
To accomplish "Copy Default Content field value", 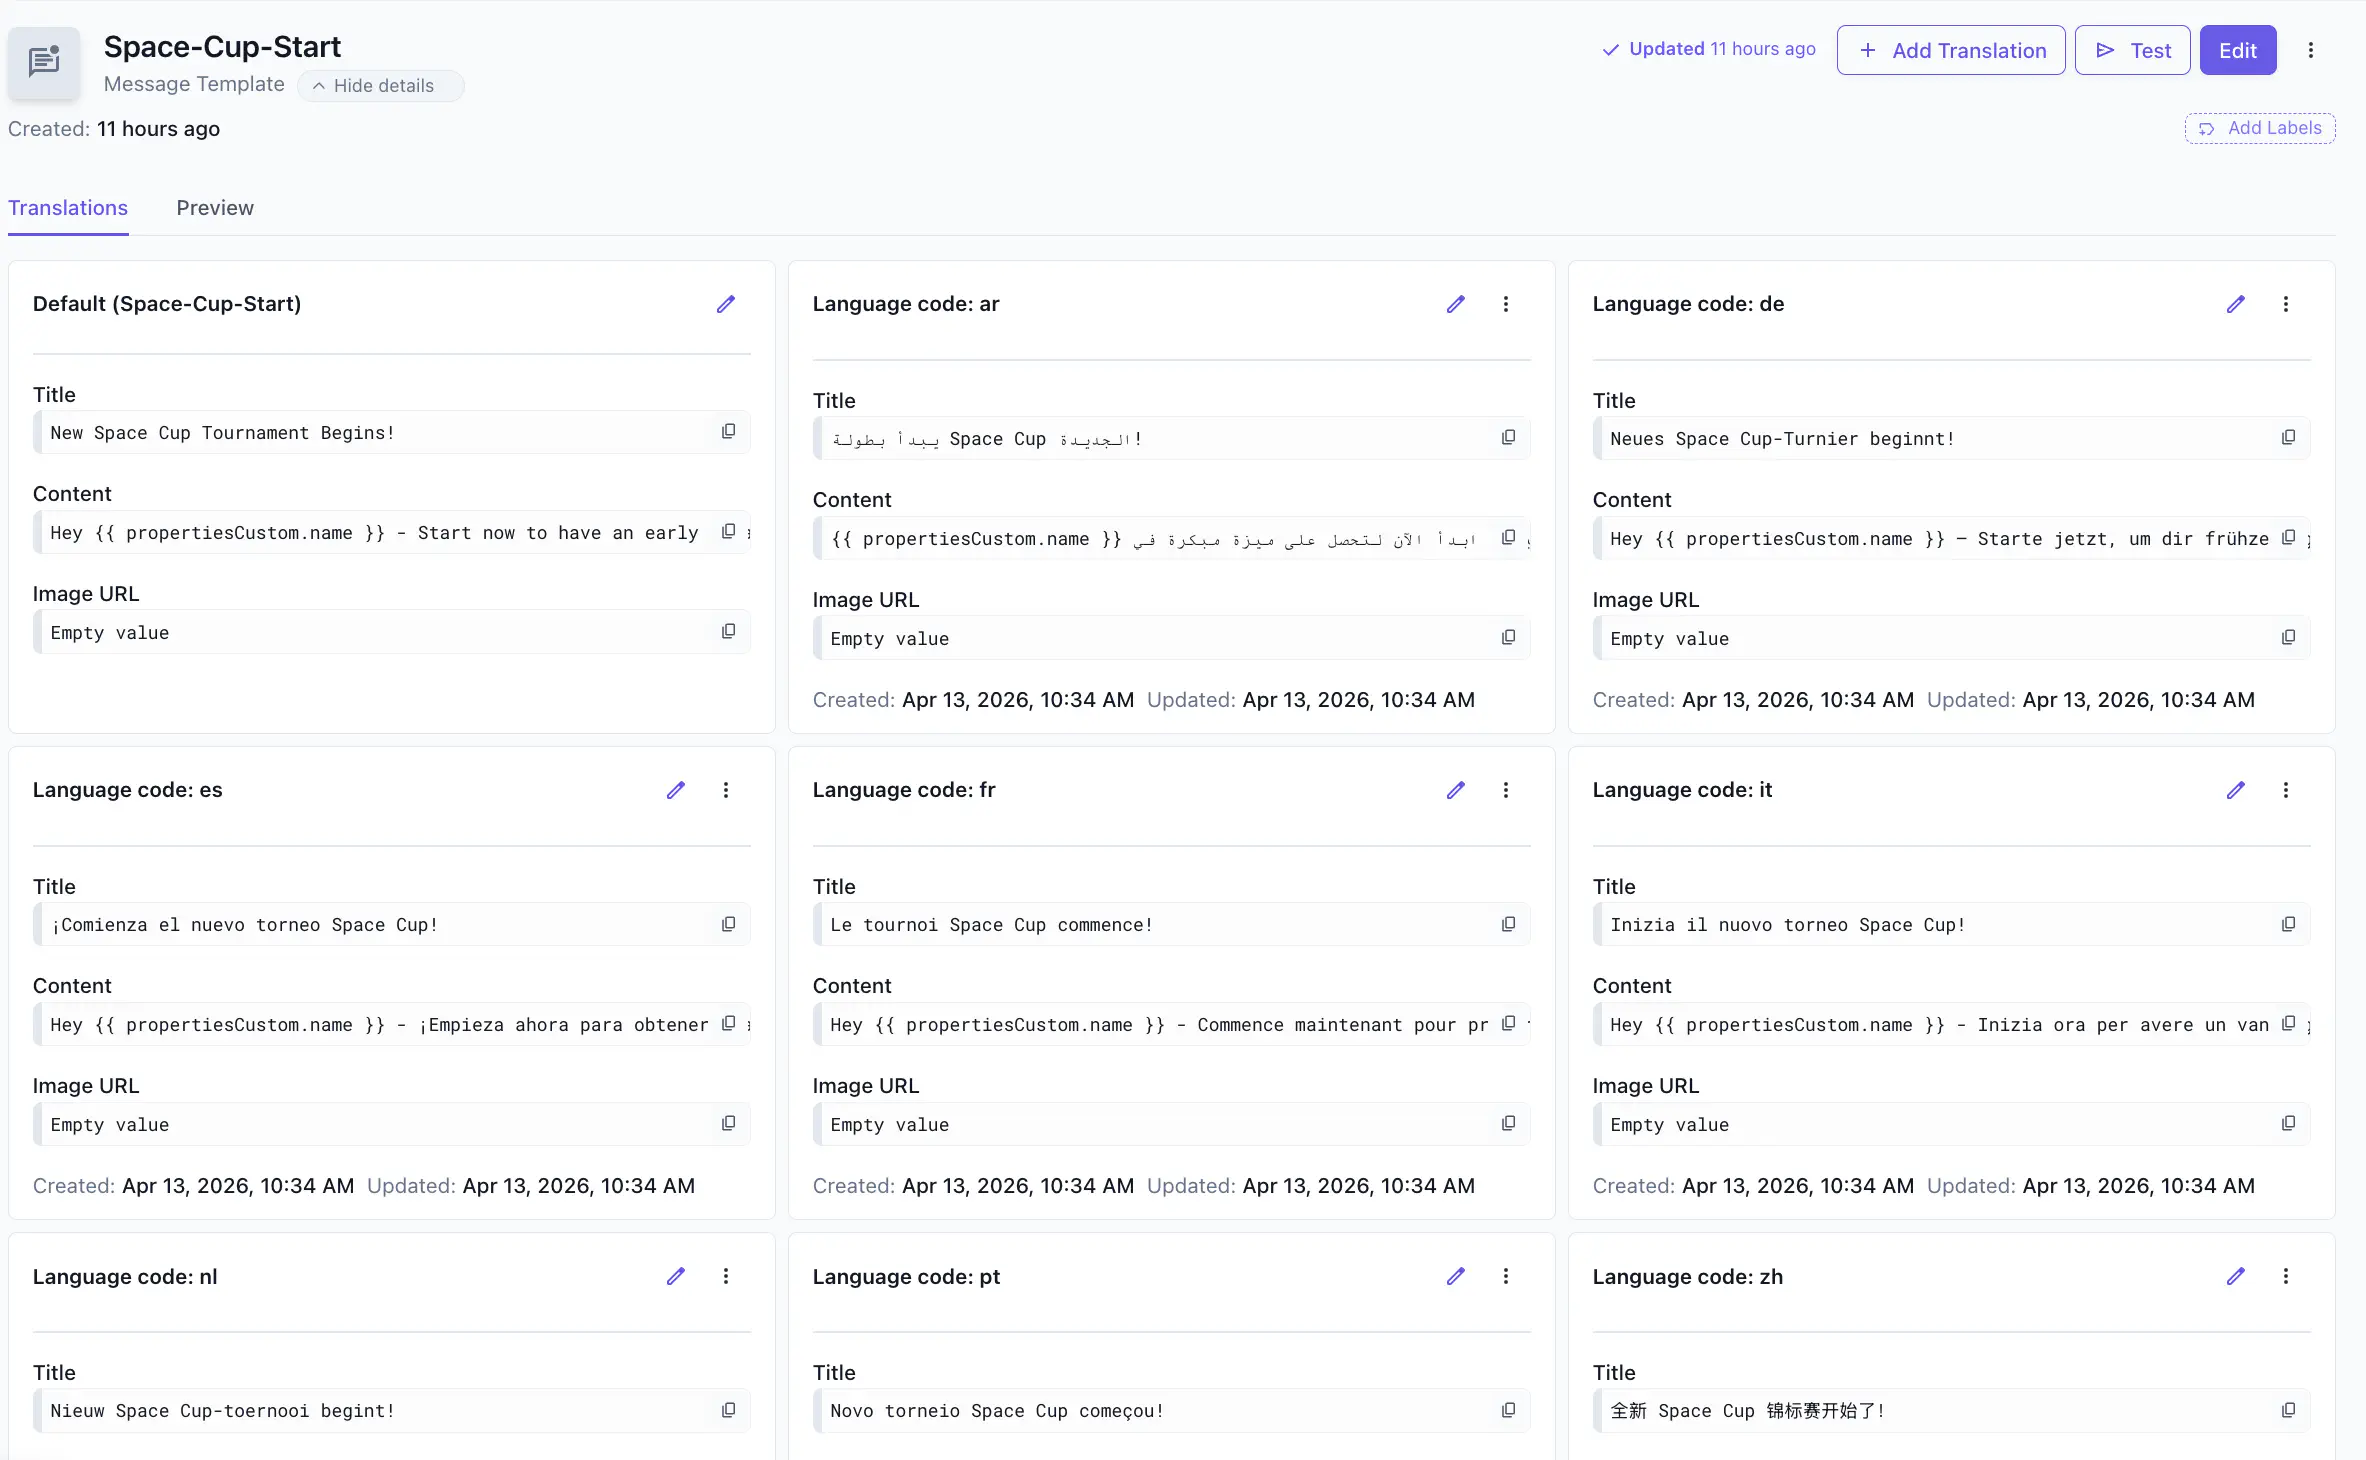I will 728,532.
